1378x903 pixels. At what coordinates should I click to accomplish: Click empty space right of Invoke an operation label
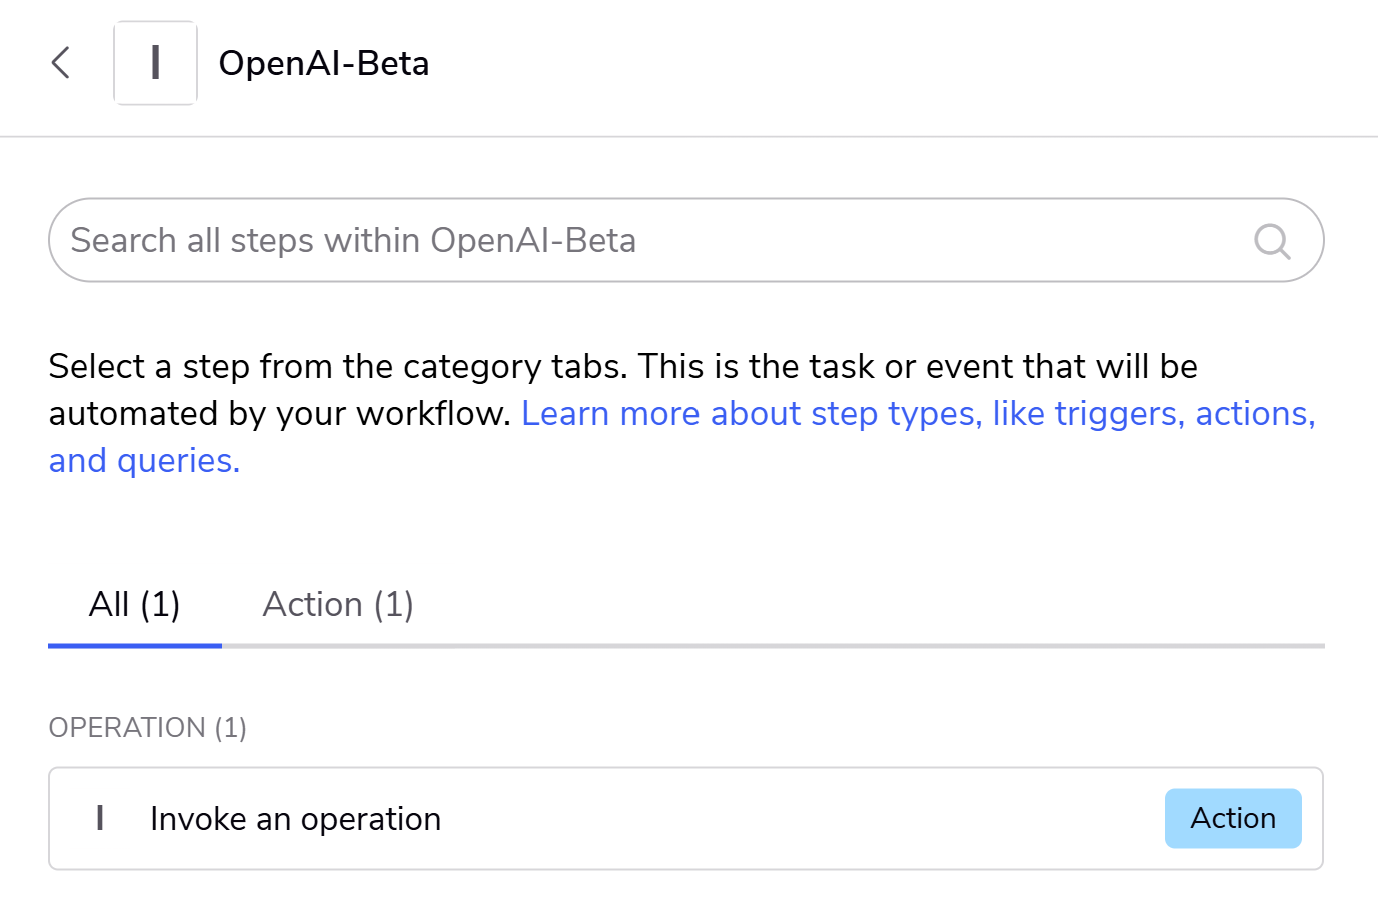tap(800, 818)
